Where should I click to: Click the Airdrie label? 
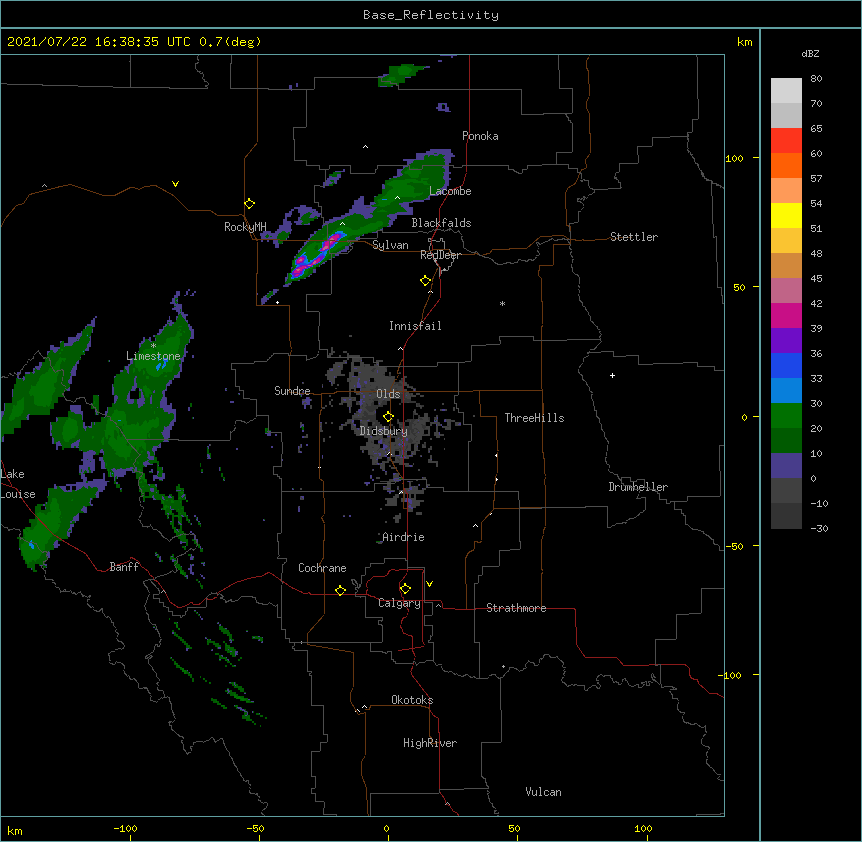[x=403, y=537]
